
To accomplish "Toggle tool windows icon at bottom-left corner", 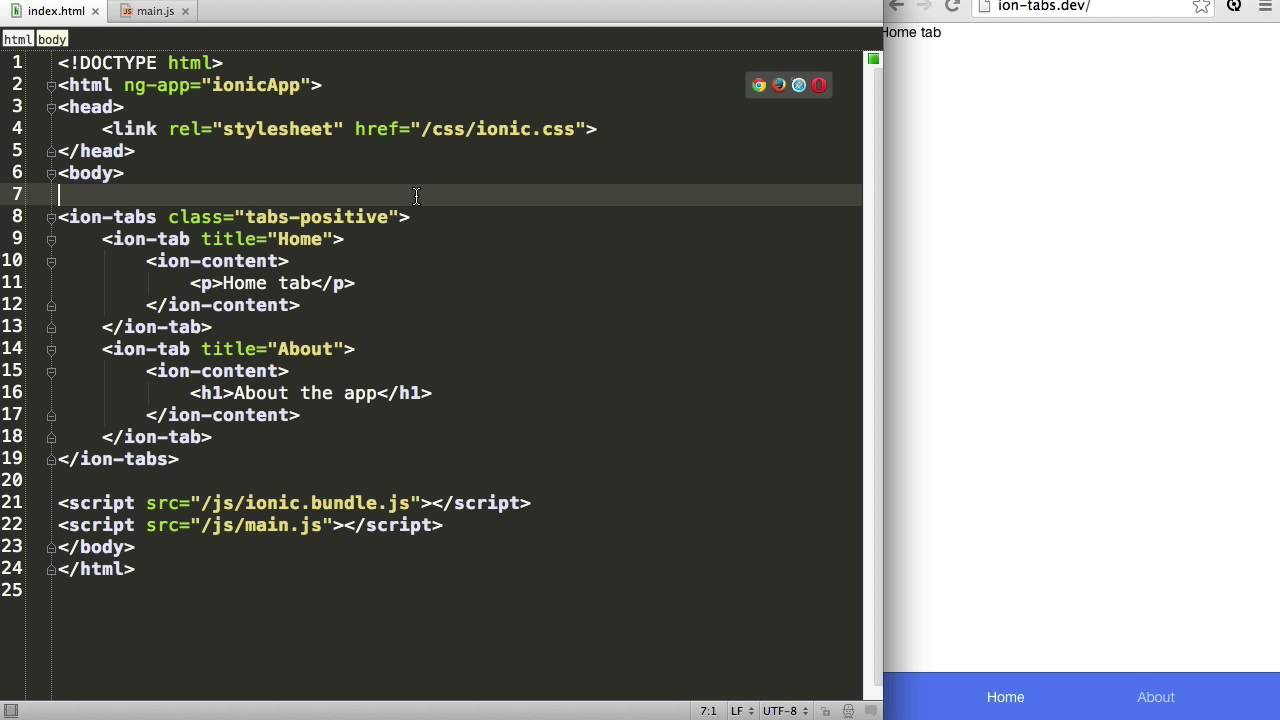I will (x=11, y=711).
